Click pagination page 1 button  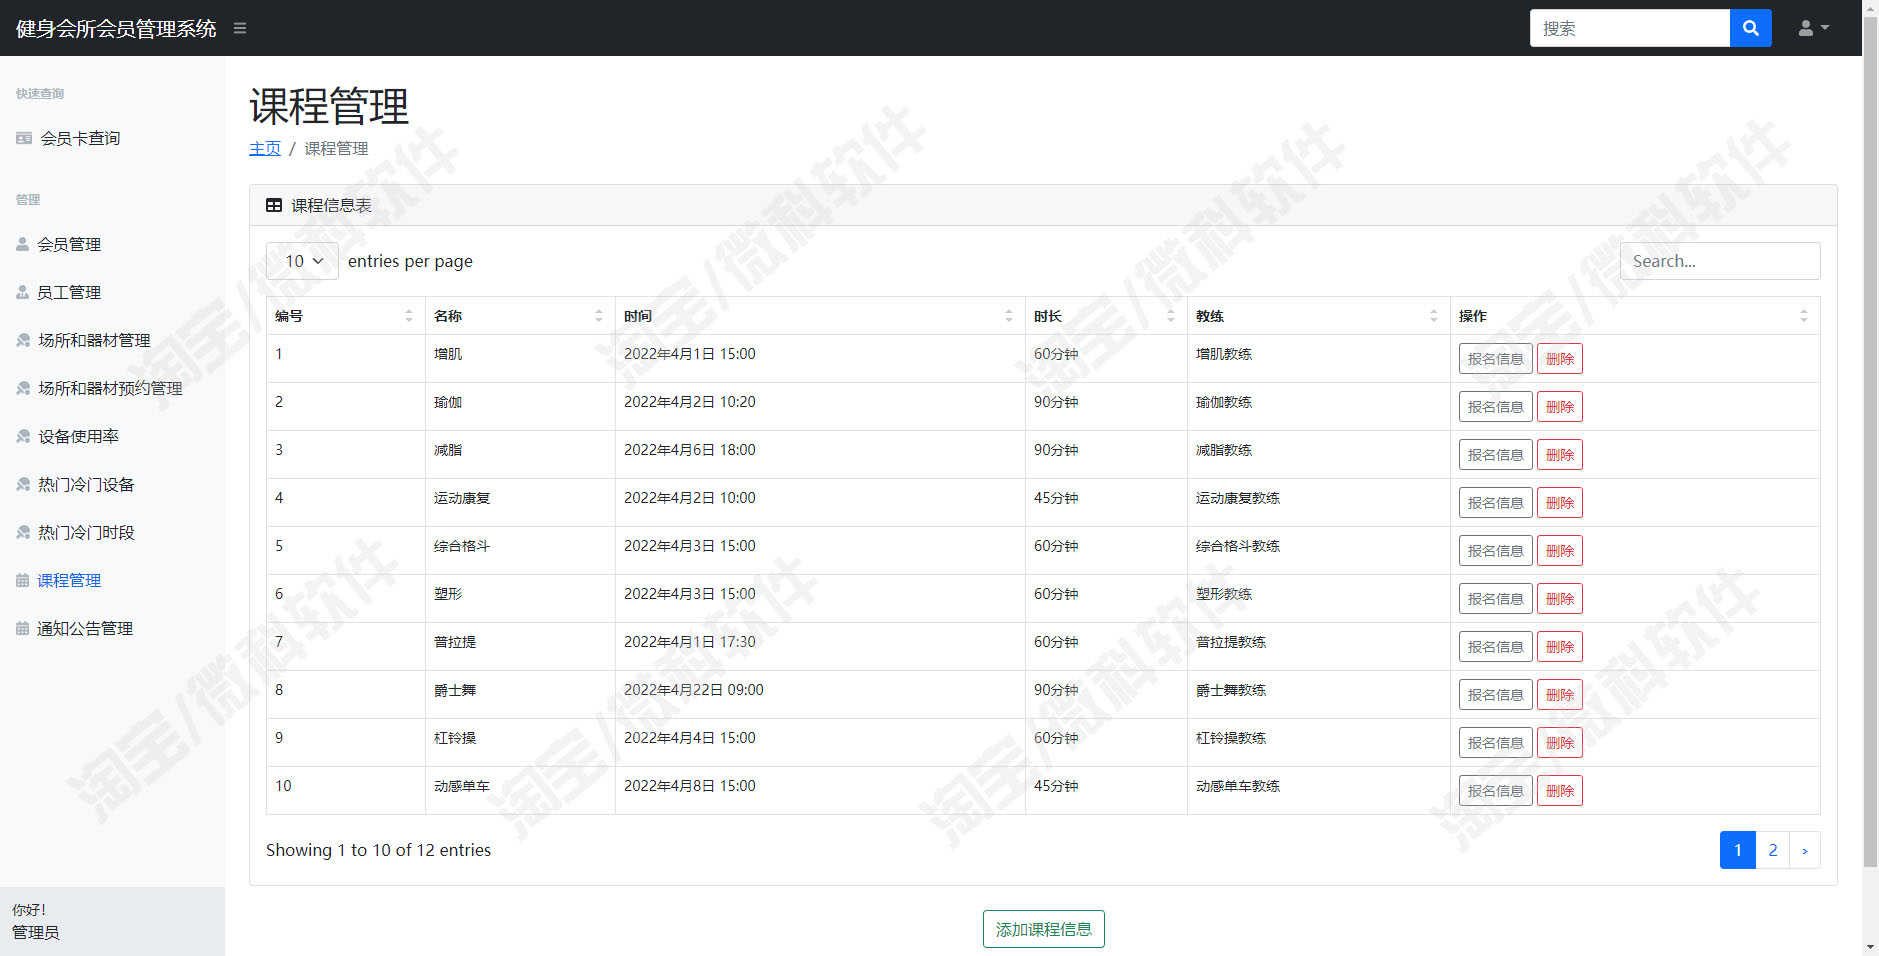[1738, 850]
